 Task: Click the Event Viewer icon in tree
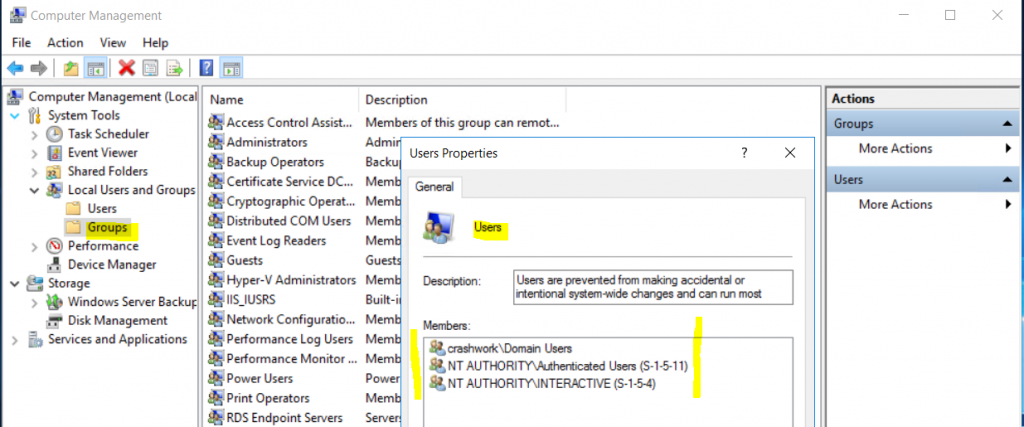coord(56,153)
